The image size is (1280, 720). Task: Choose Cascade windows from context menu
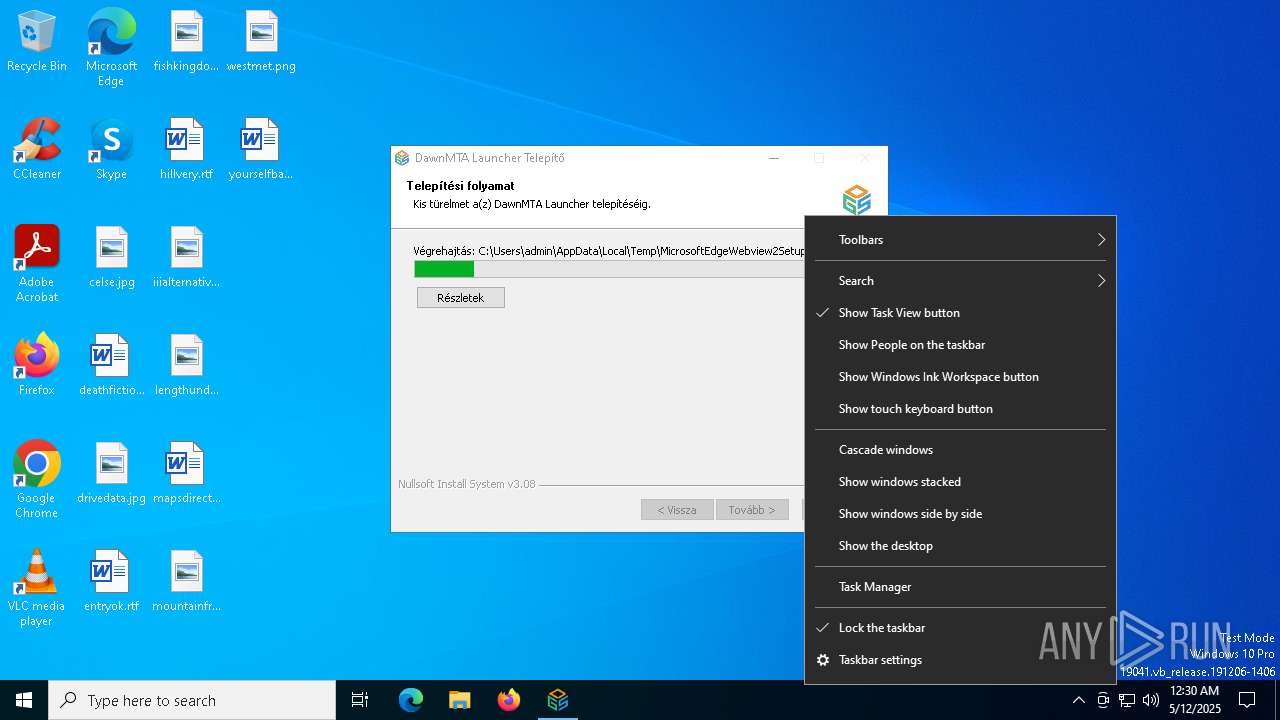(960, 450)
